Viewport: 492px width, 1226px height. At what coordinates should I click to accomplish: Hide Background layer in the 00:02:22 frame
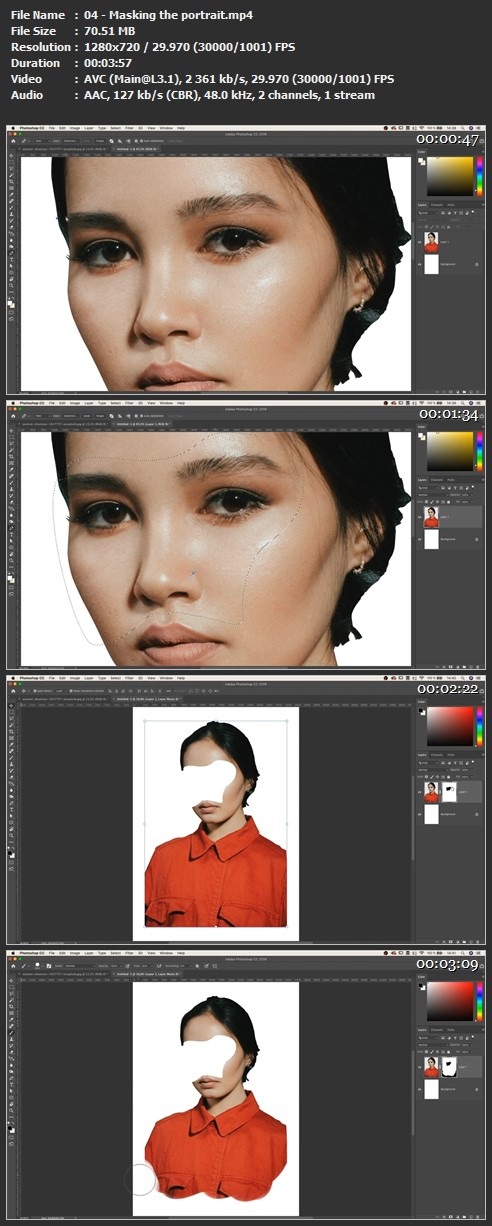pyautogui.click(x=420, y=814)
